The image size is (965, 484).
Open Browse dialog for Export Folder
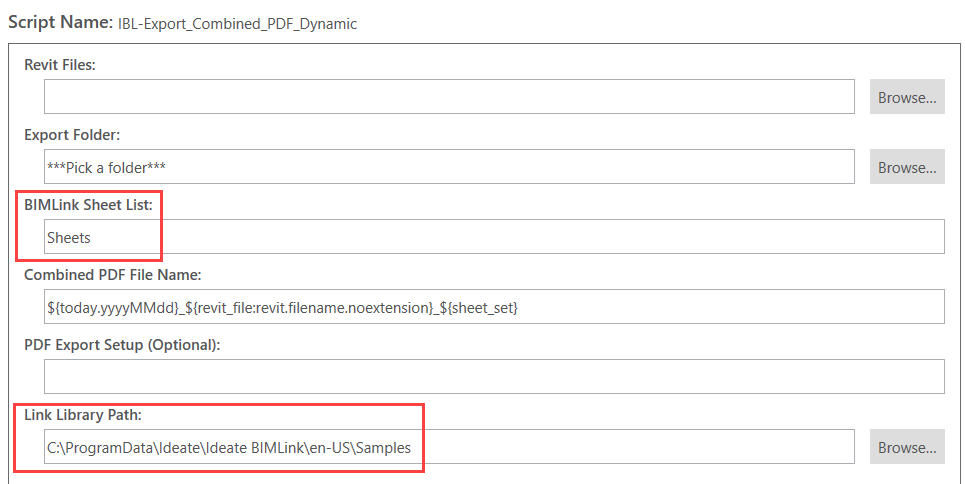click(x=907, y=167)
